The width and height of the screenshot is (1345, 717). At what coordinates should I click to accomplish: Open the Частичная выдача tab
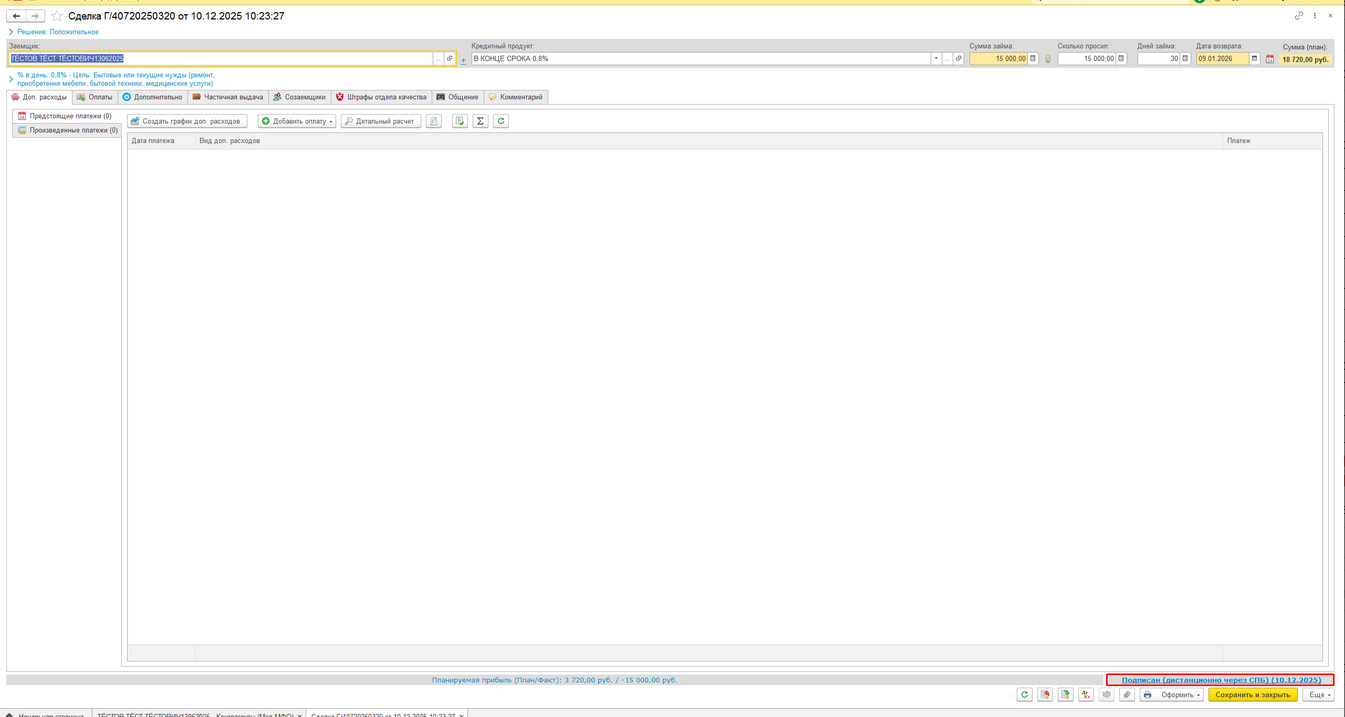pos(228,97)
